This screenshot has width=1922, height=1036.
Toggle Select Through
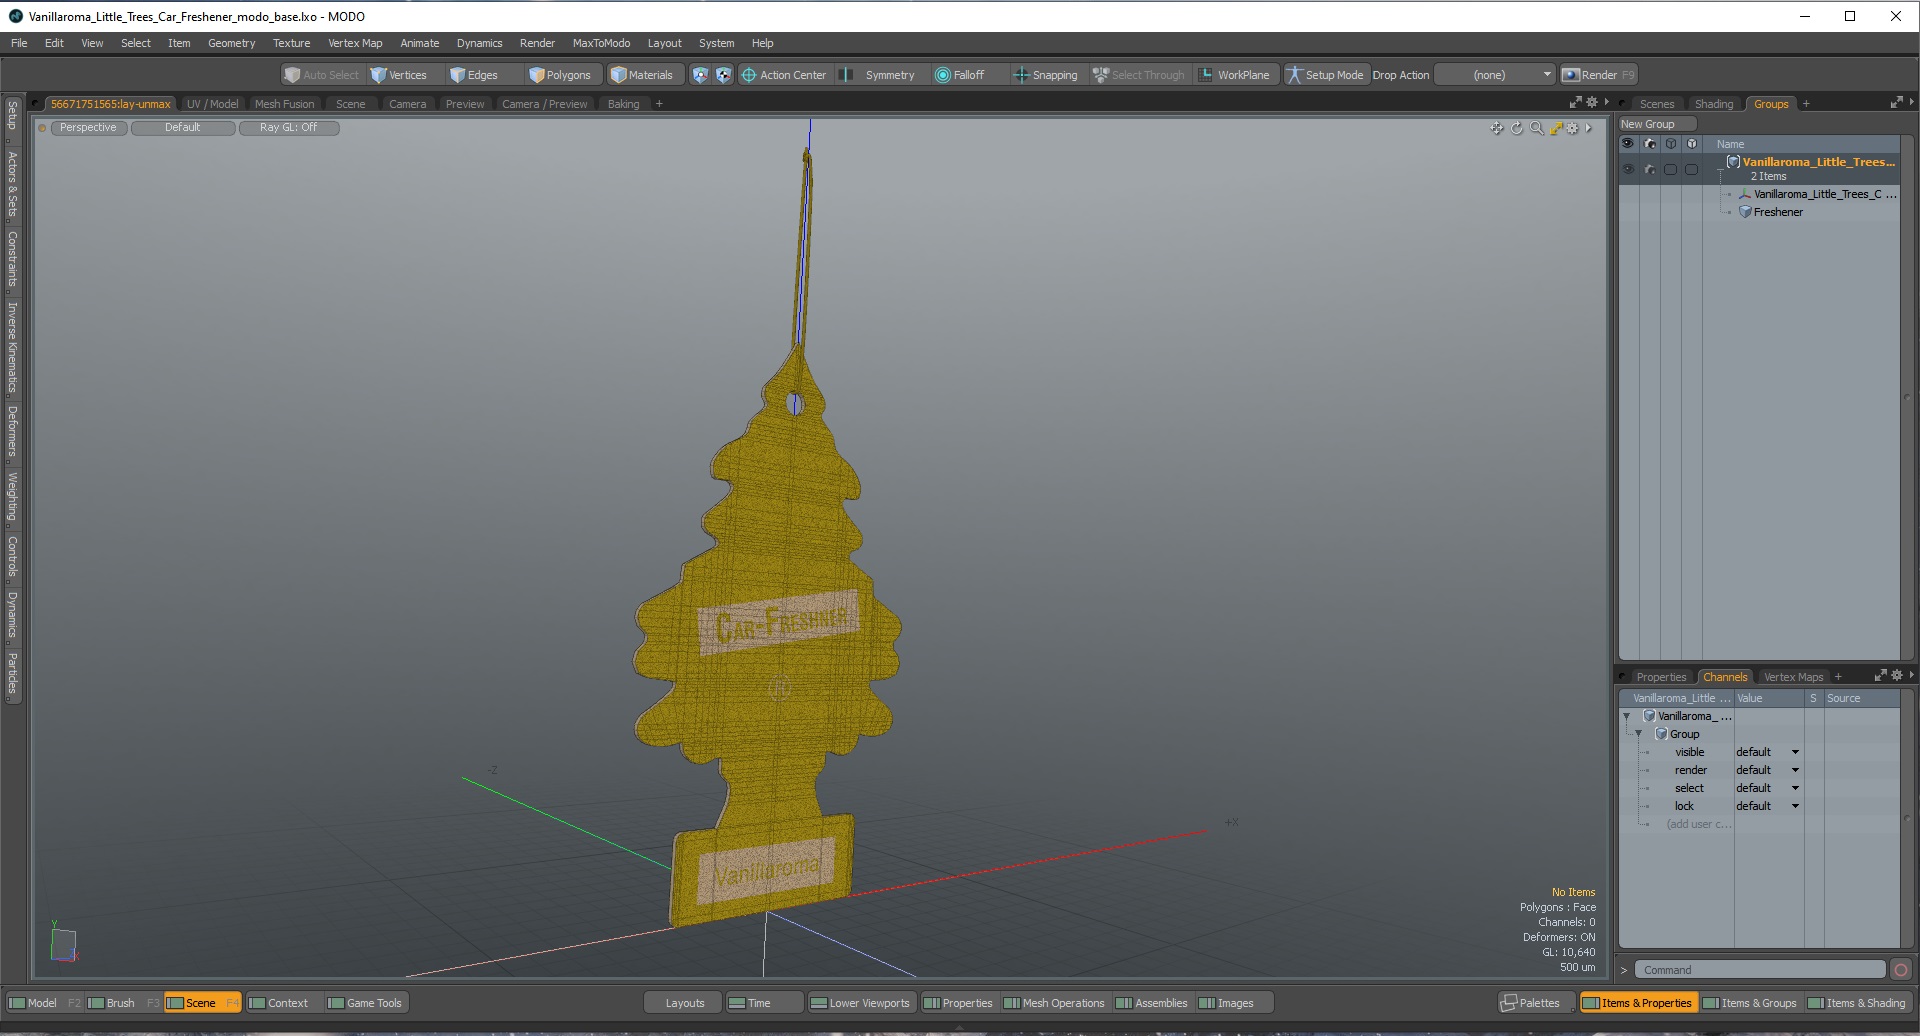[1139, 75]
